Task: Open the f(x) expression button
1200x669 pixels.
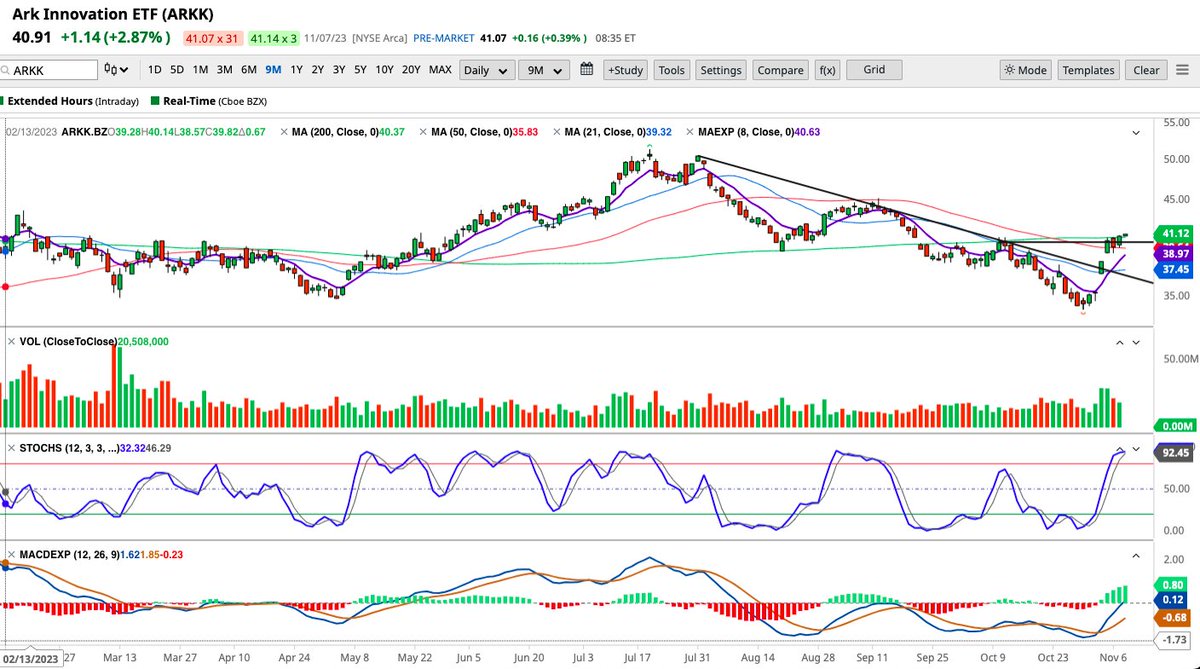Action: [x=827, y=70]
